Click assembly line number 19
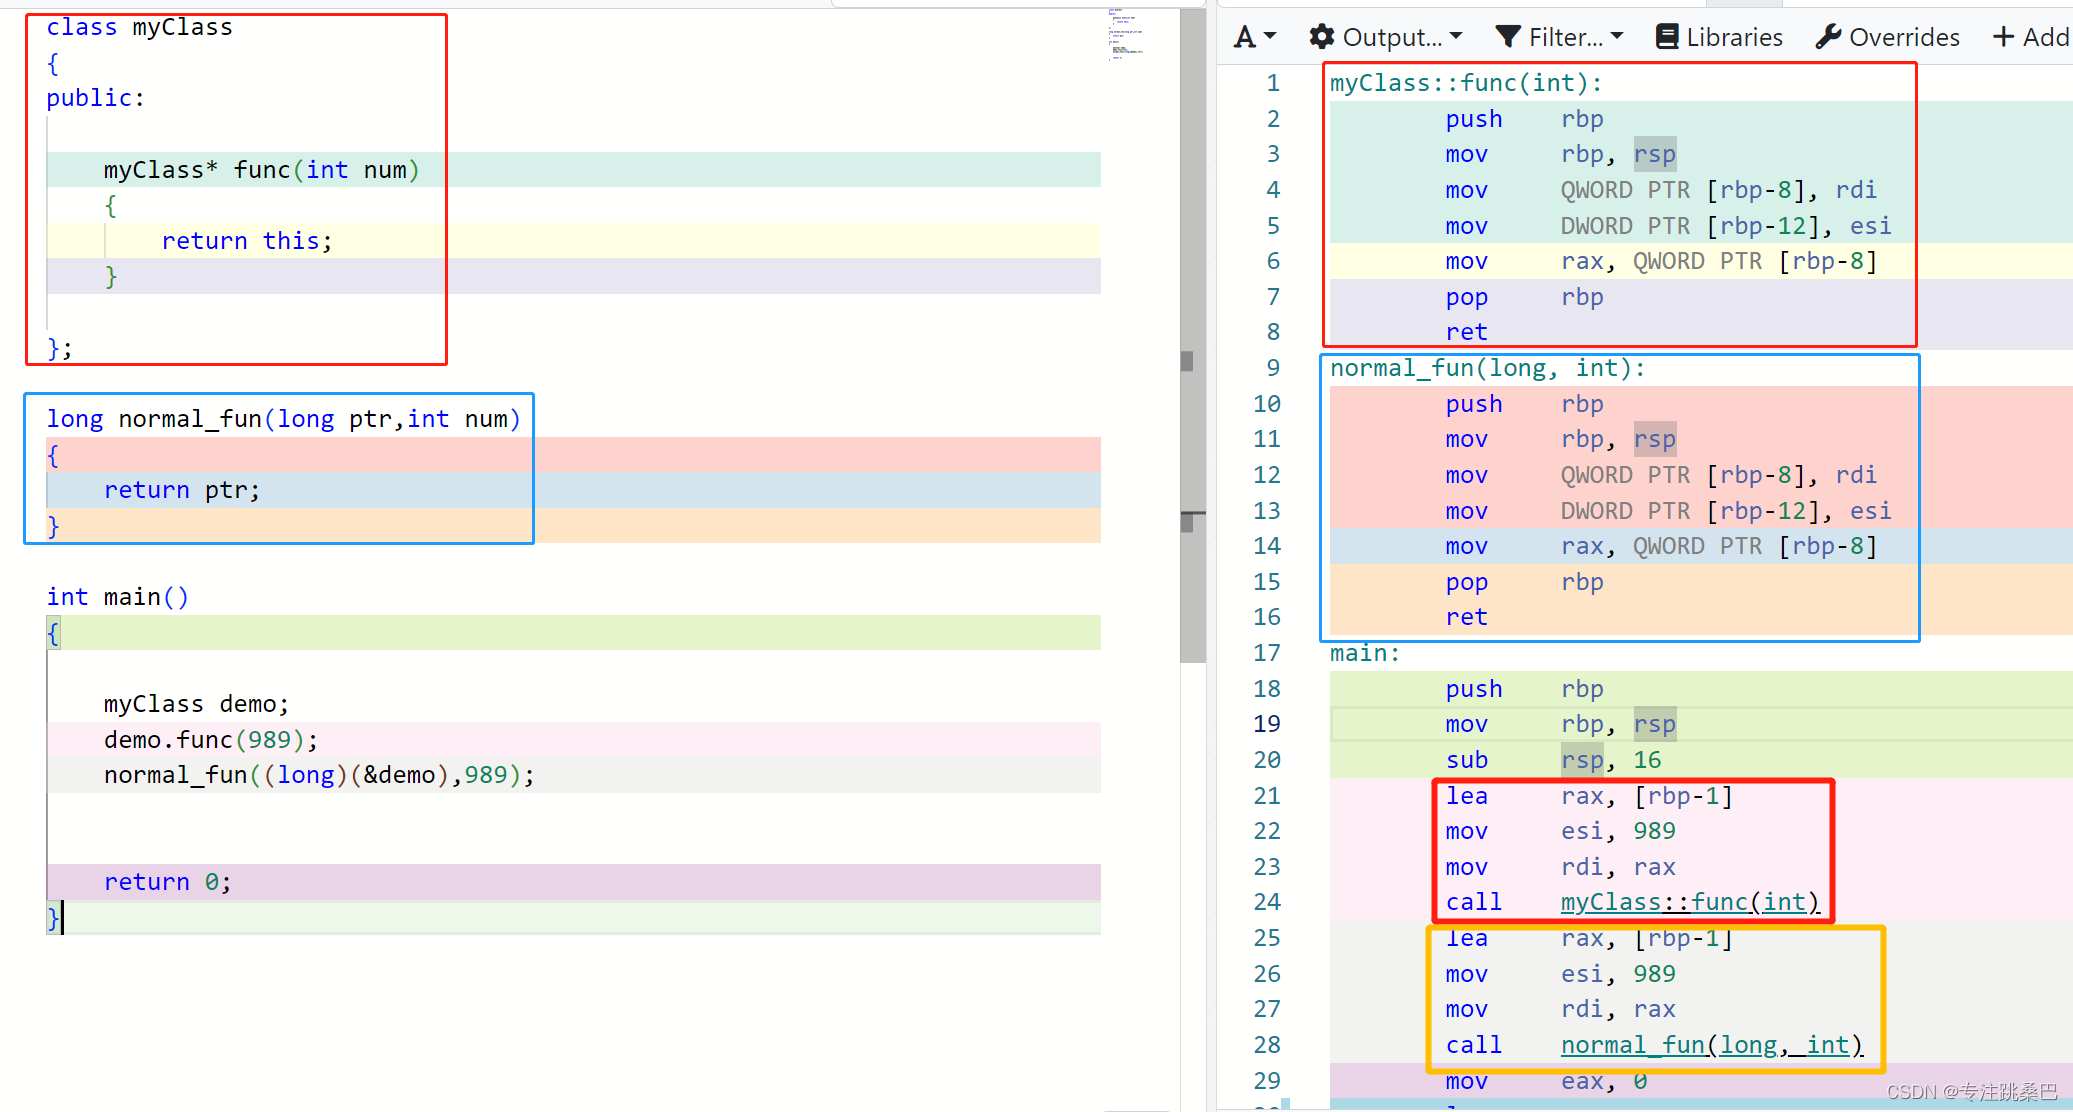2073x1112 pixels. coord(1266,724)
